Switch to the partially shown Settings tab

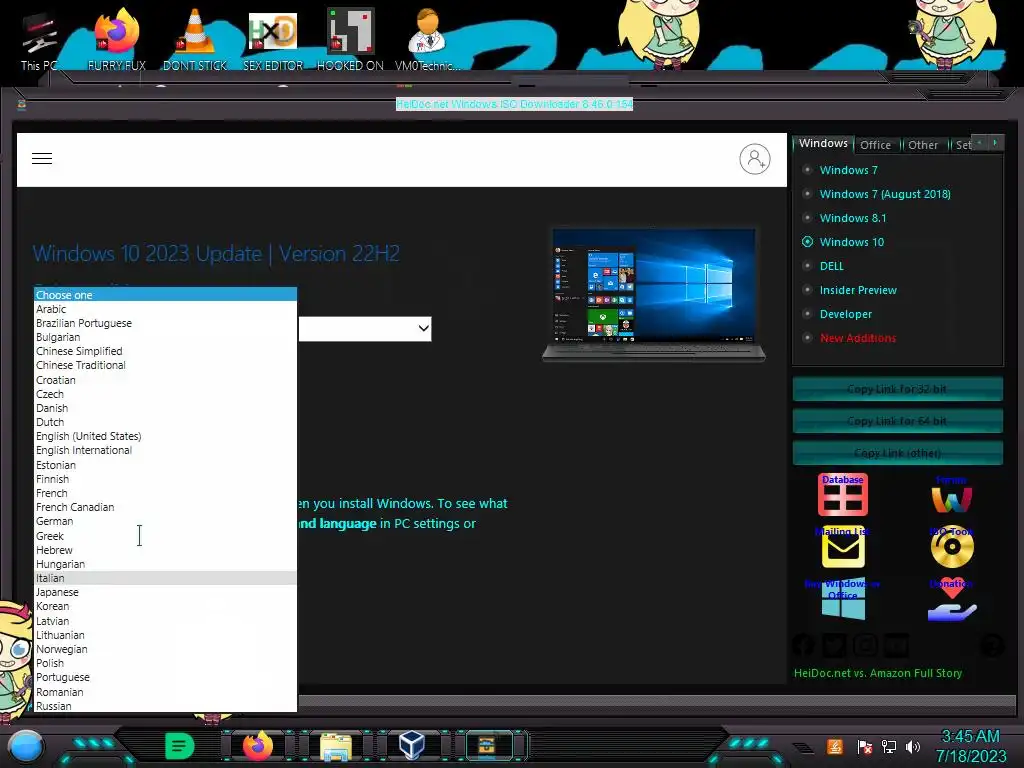(962, 145)
